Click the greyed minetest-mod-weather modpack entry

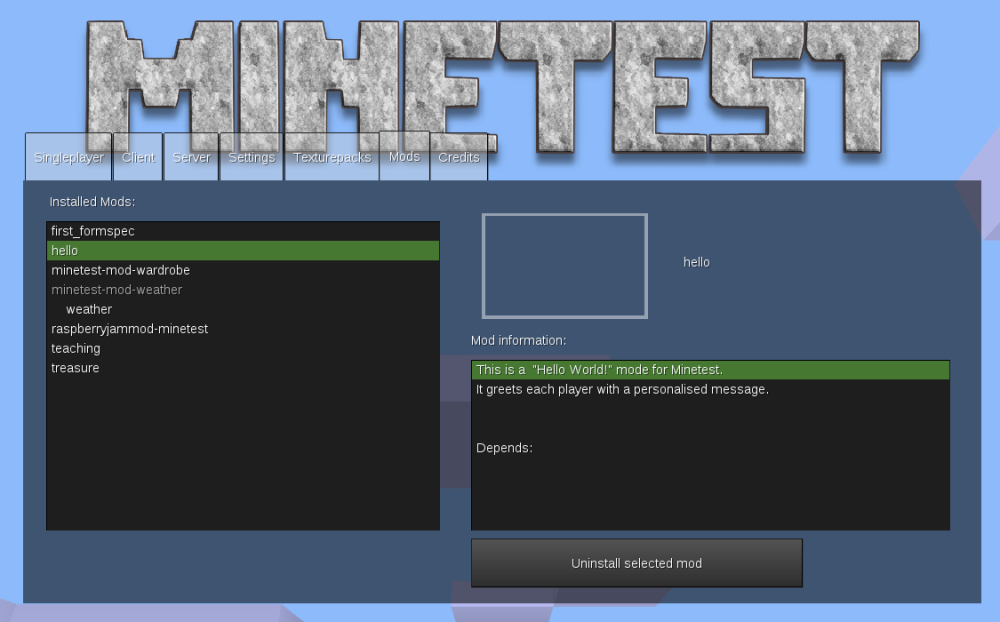coord(243,290)
